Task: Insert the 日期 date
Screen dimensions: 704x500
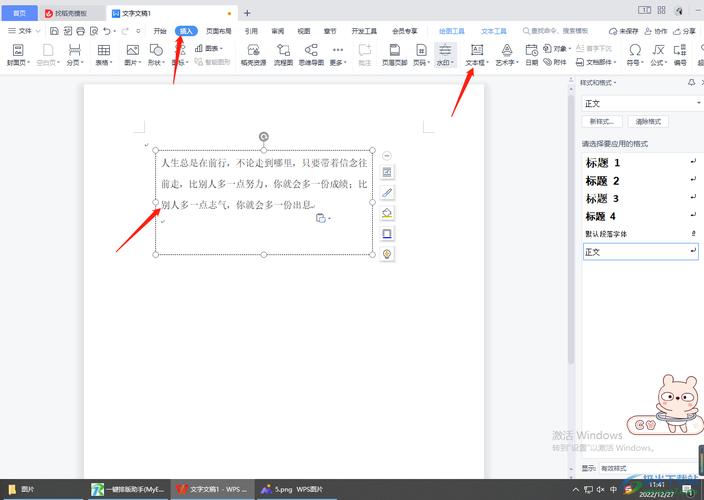Action: [x=532, y=55]
